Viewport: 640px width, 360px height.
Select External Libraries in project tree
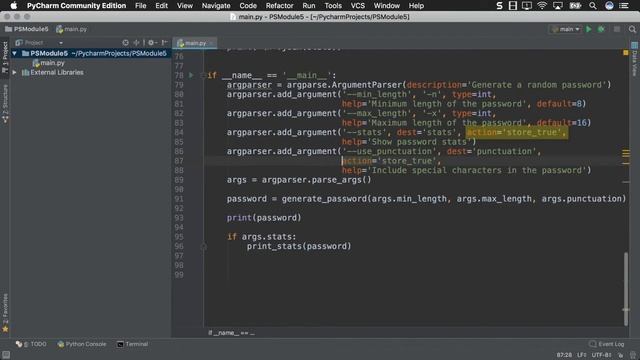[x=53, y=72]
